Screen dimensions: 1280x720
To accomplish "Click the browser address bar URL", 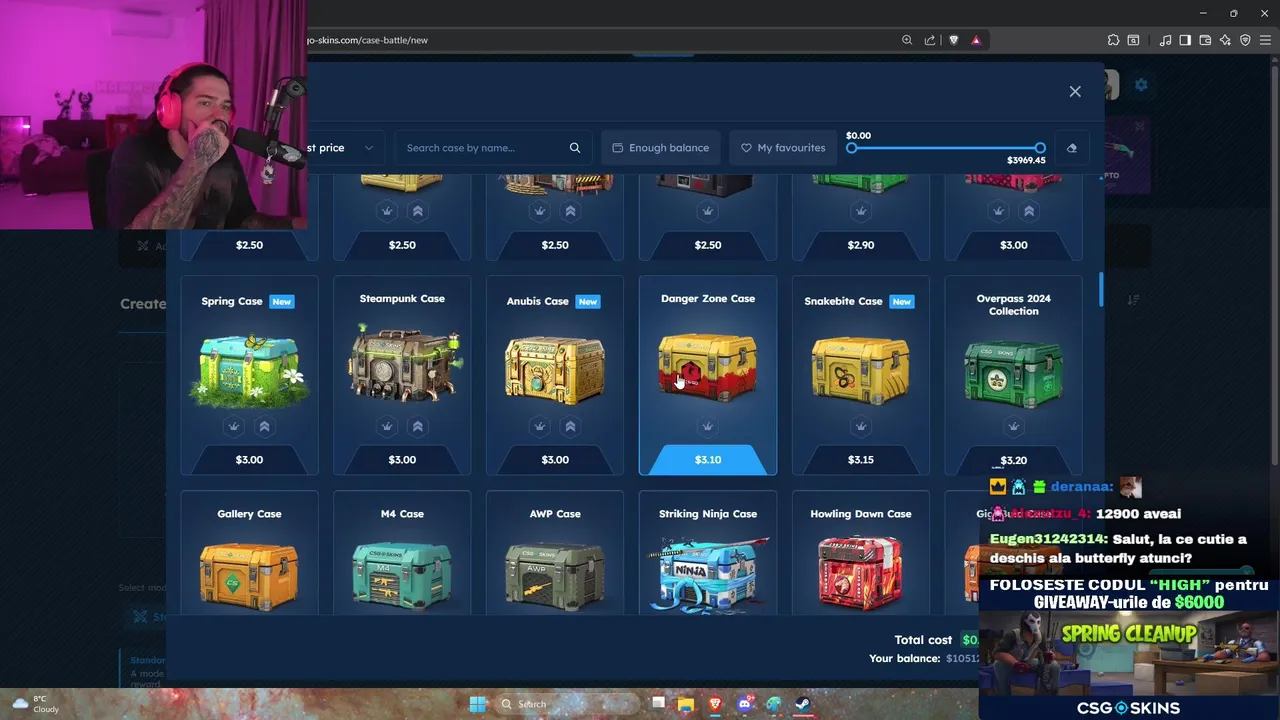I will tap(367, 40).
